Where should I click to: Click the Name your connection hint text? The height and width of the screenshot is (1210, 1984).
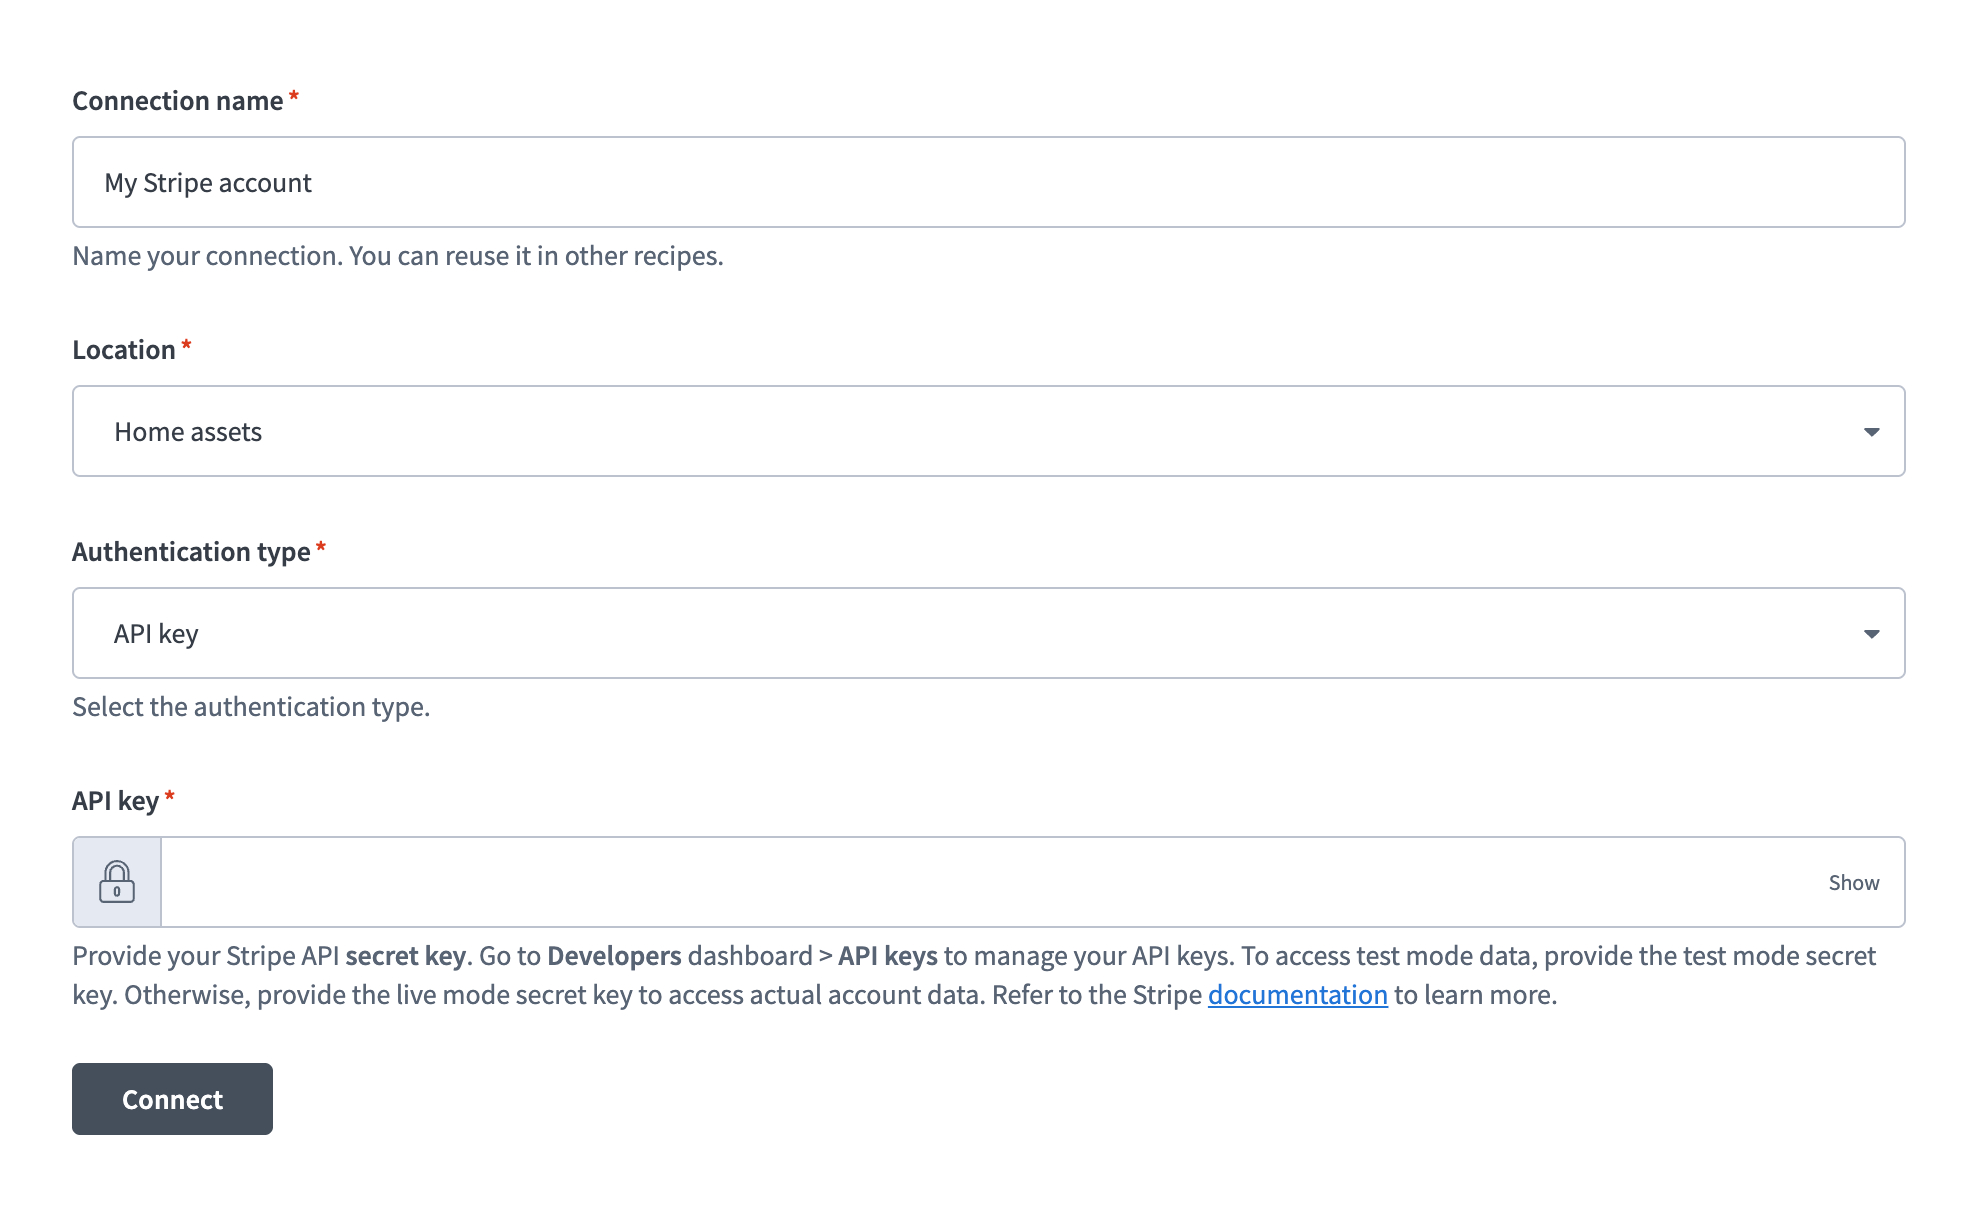coord(397,256)
